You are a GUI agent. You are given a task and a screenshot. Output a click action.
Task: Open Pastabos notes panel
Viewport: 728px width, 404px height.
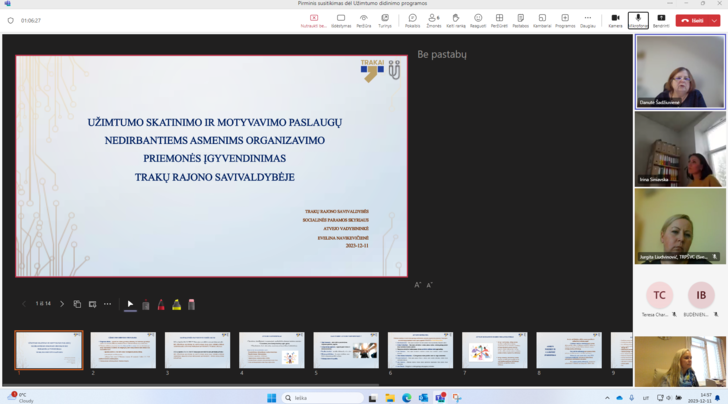520,20
